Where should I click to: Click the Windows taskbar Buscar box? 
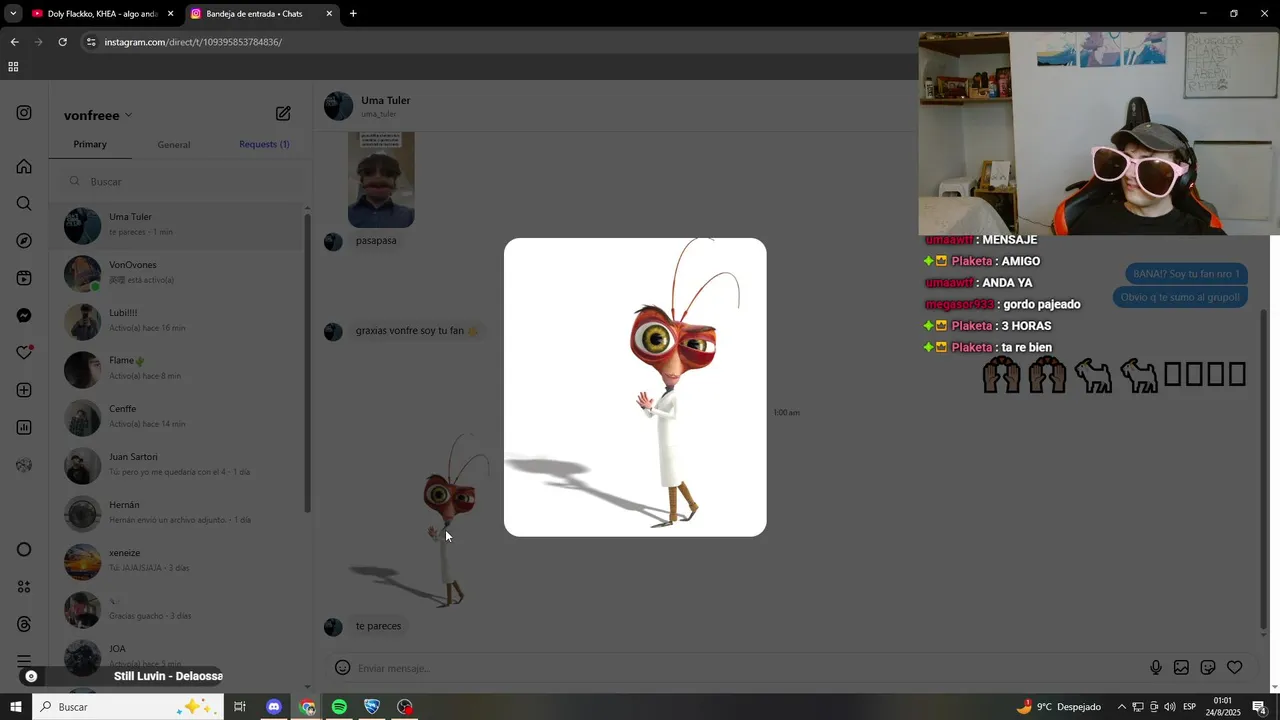point(127,707)
